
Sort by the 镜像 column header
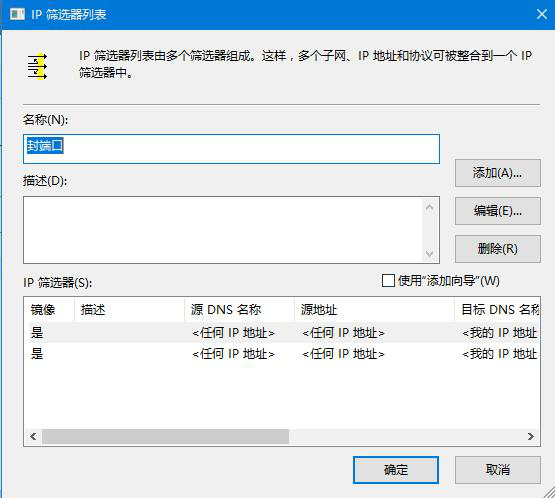click(49, 310)
